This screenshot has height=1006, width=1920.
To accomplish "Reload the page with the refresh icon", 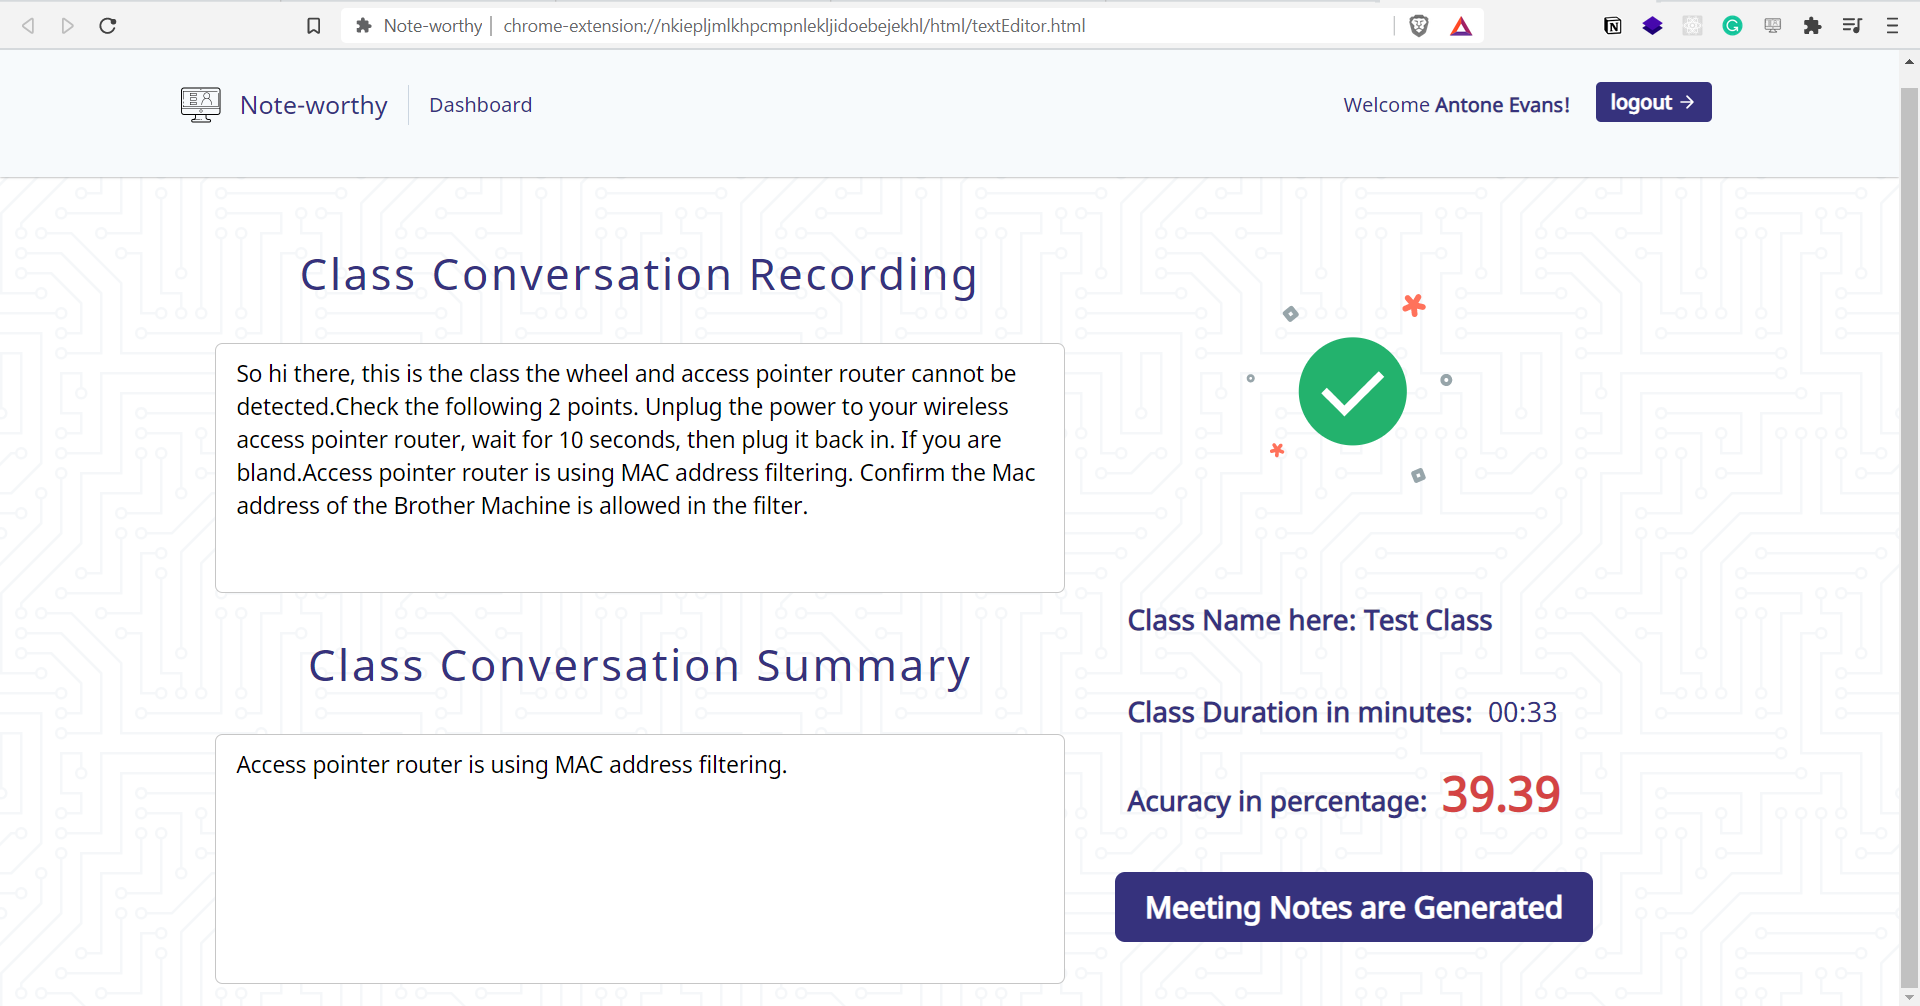I will [108, 26].
